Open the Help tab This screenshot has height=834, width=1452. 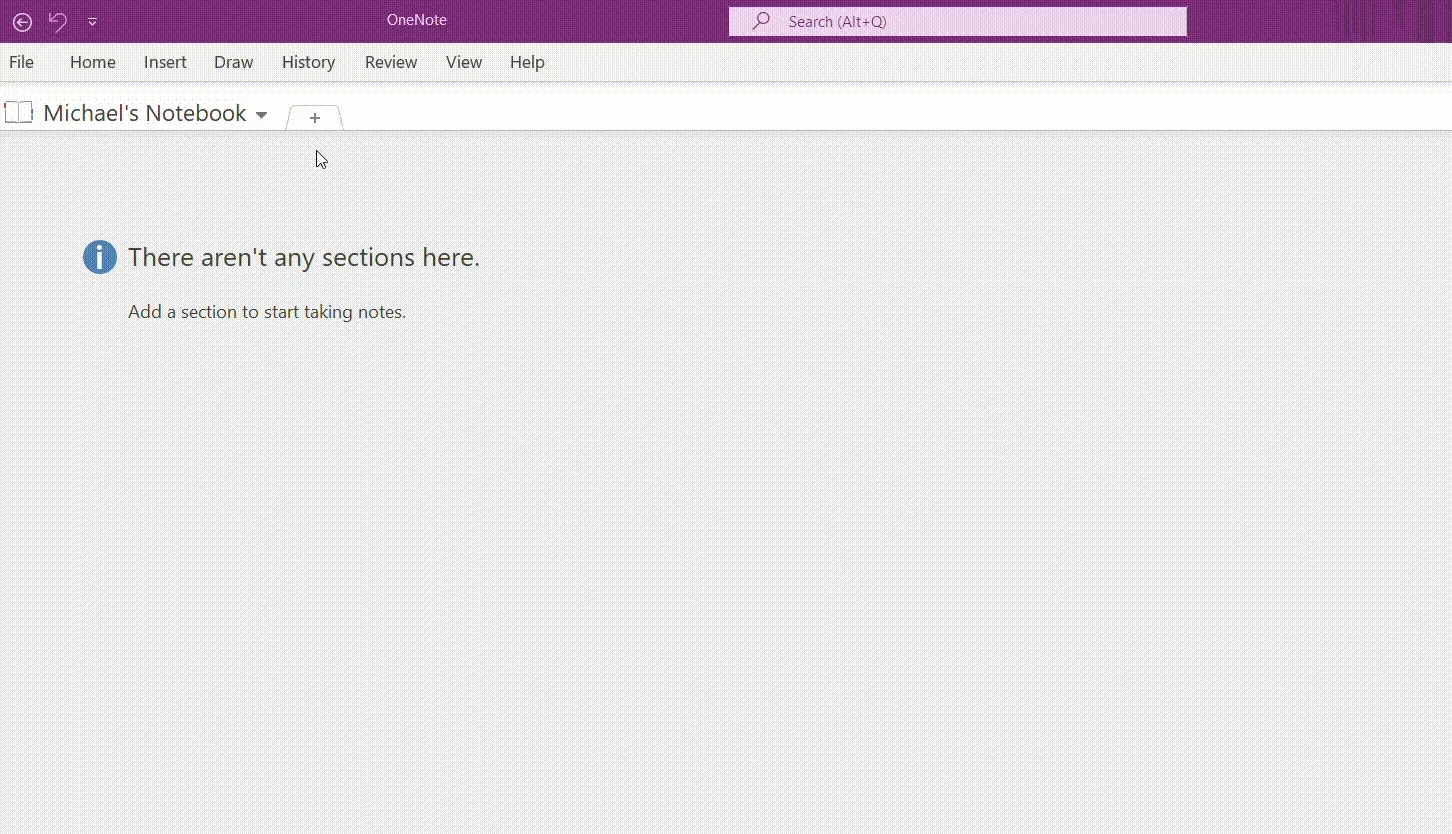pyautogui.click(x=527, y=62)
